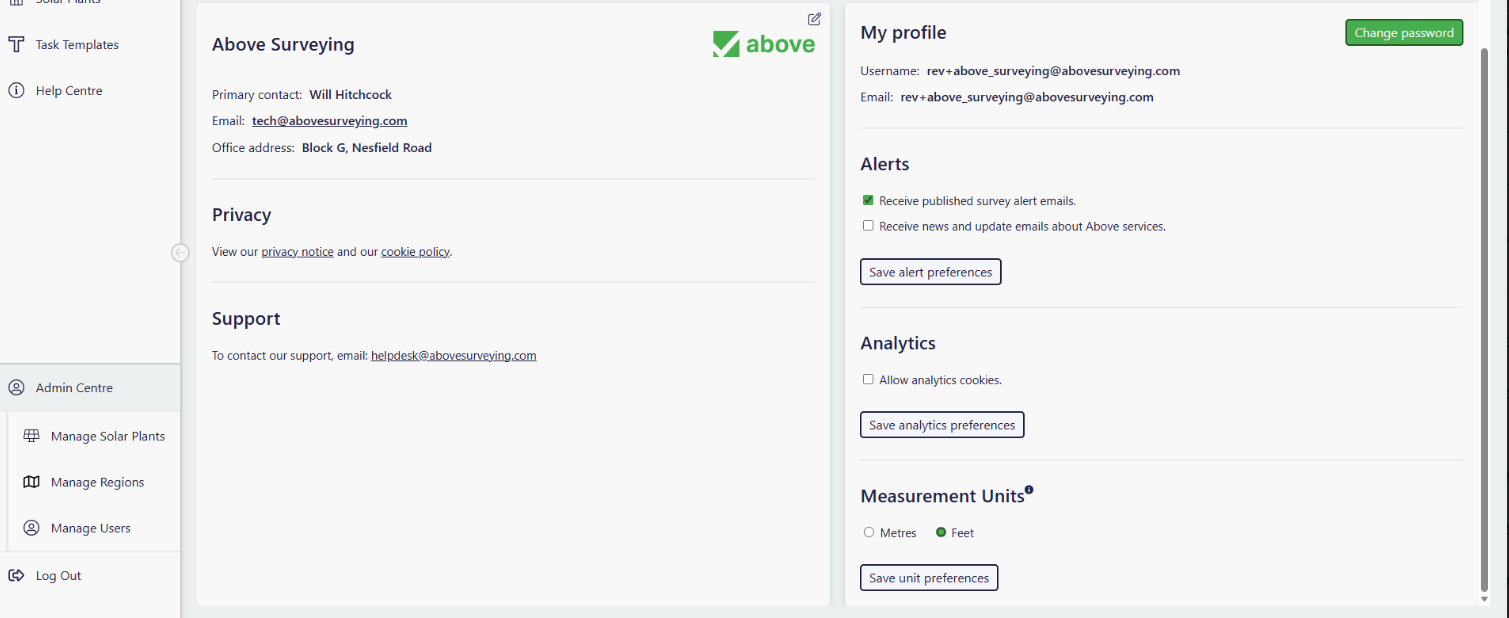Click the helpdesk@abovesurveying.com email link
Viewport: 1509px width, 618px height.
click(x=453, y=355)
